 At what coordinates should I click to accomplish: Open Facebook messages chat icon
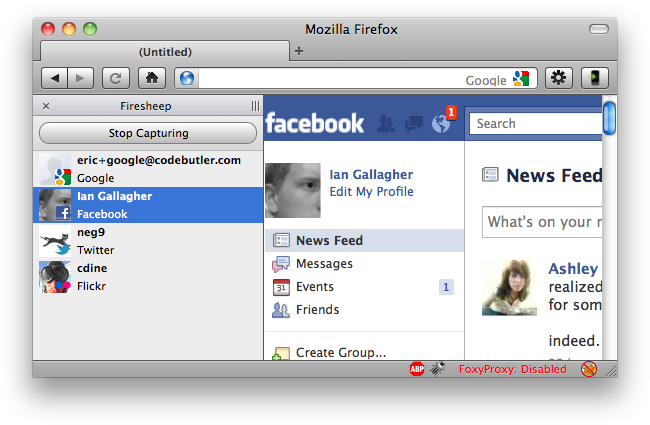tap(413, 124)
